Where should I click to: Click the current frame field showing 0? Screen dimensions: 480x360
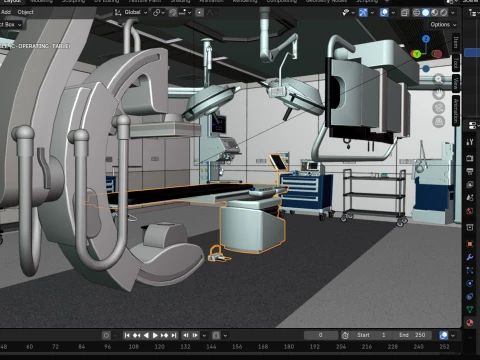[x=321, y=335]
